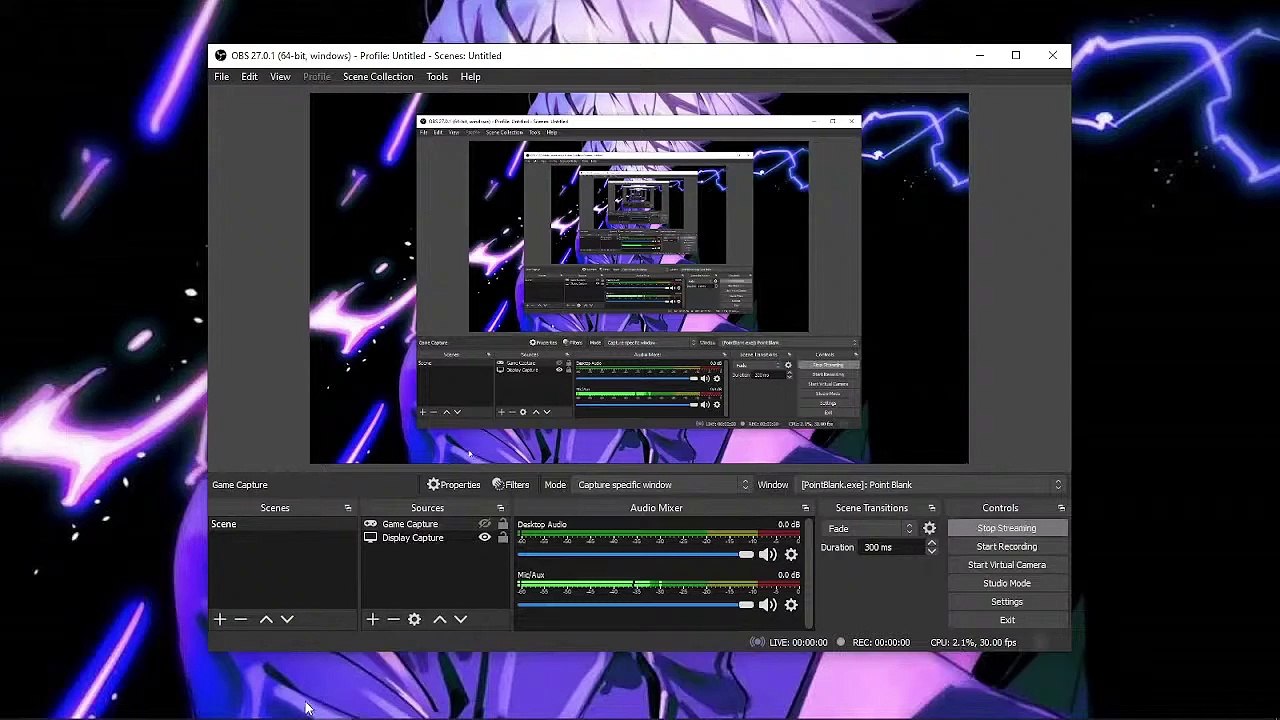Undock the Scene Transitions panel
The width and height of the screenshot is (1280, 720).
tap(932, 508)
